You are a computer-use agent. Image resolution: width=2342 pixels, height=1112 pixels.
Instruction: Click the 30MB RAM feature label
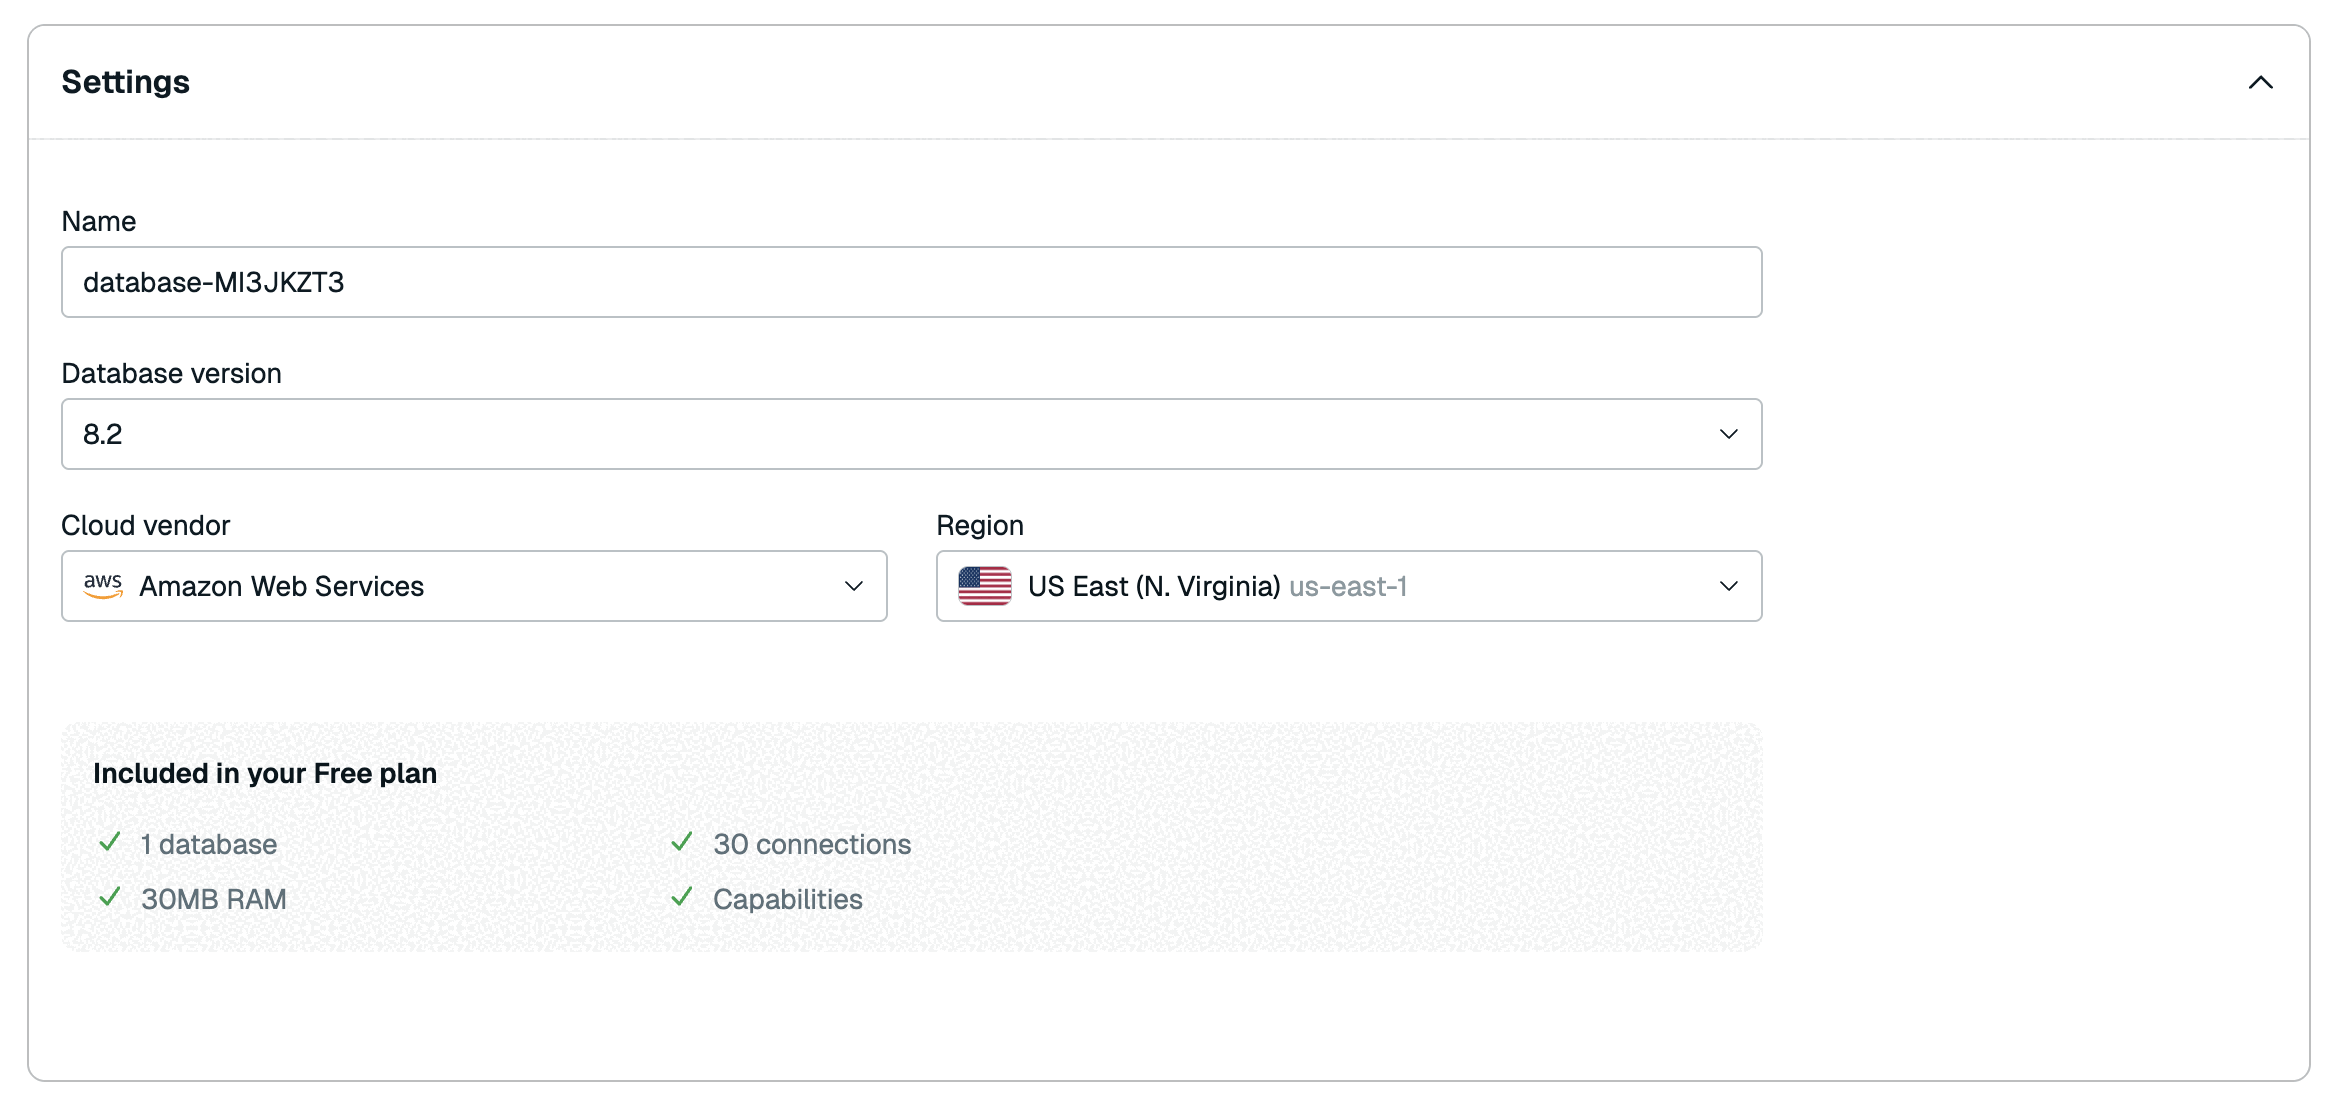(213, 899)
